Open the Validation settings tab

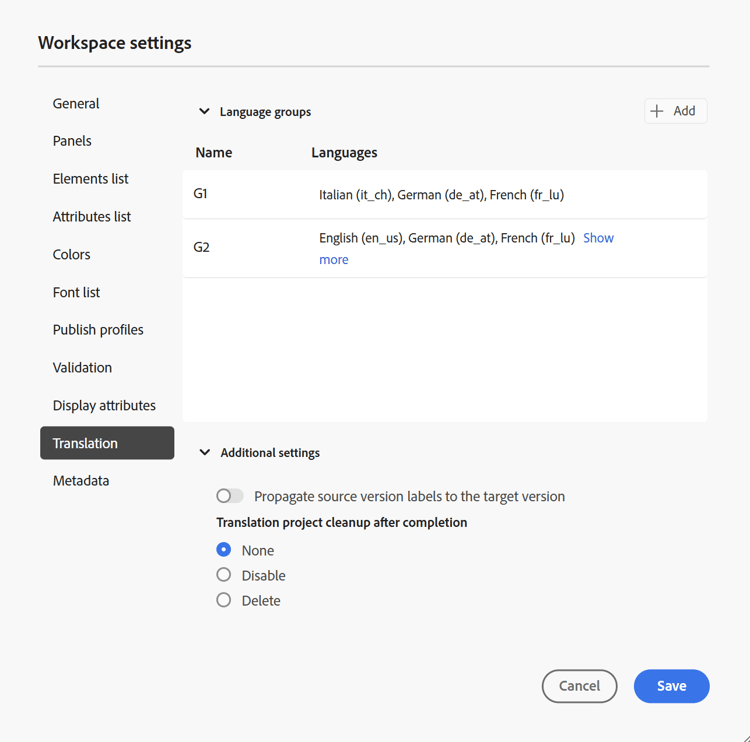click(x=82, y=367)
